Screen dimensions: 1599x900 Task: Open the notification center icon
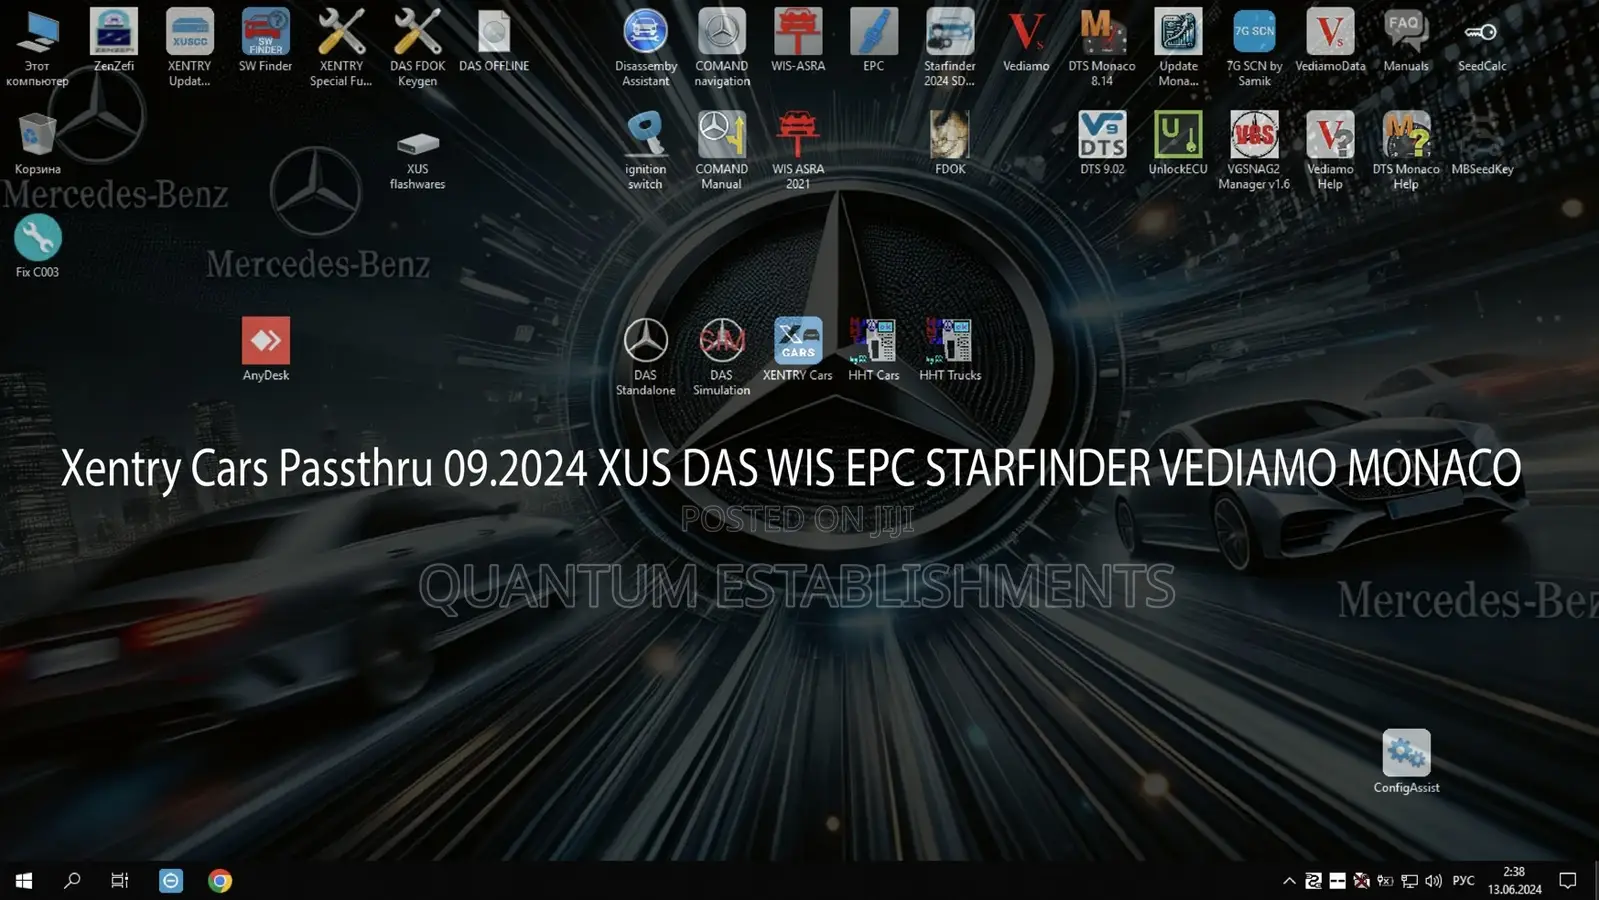pos(1568,881)
